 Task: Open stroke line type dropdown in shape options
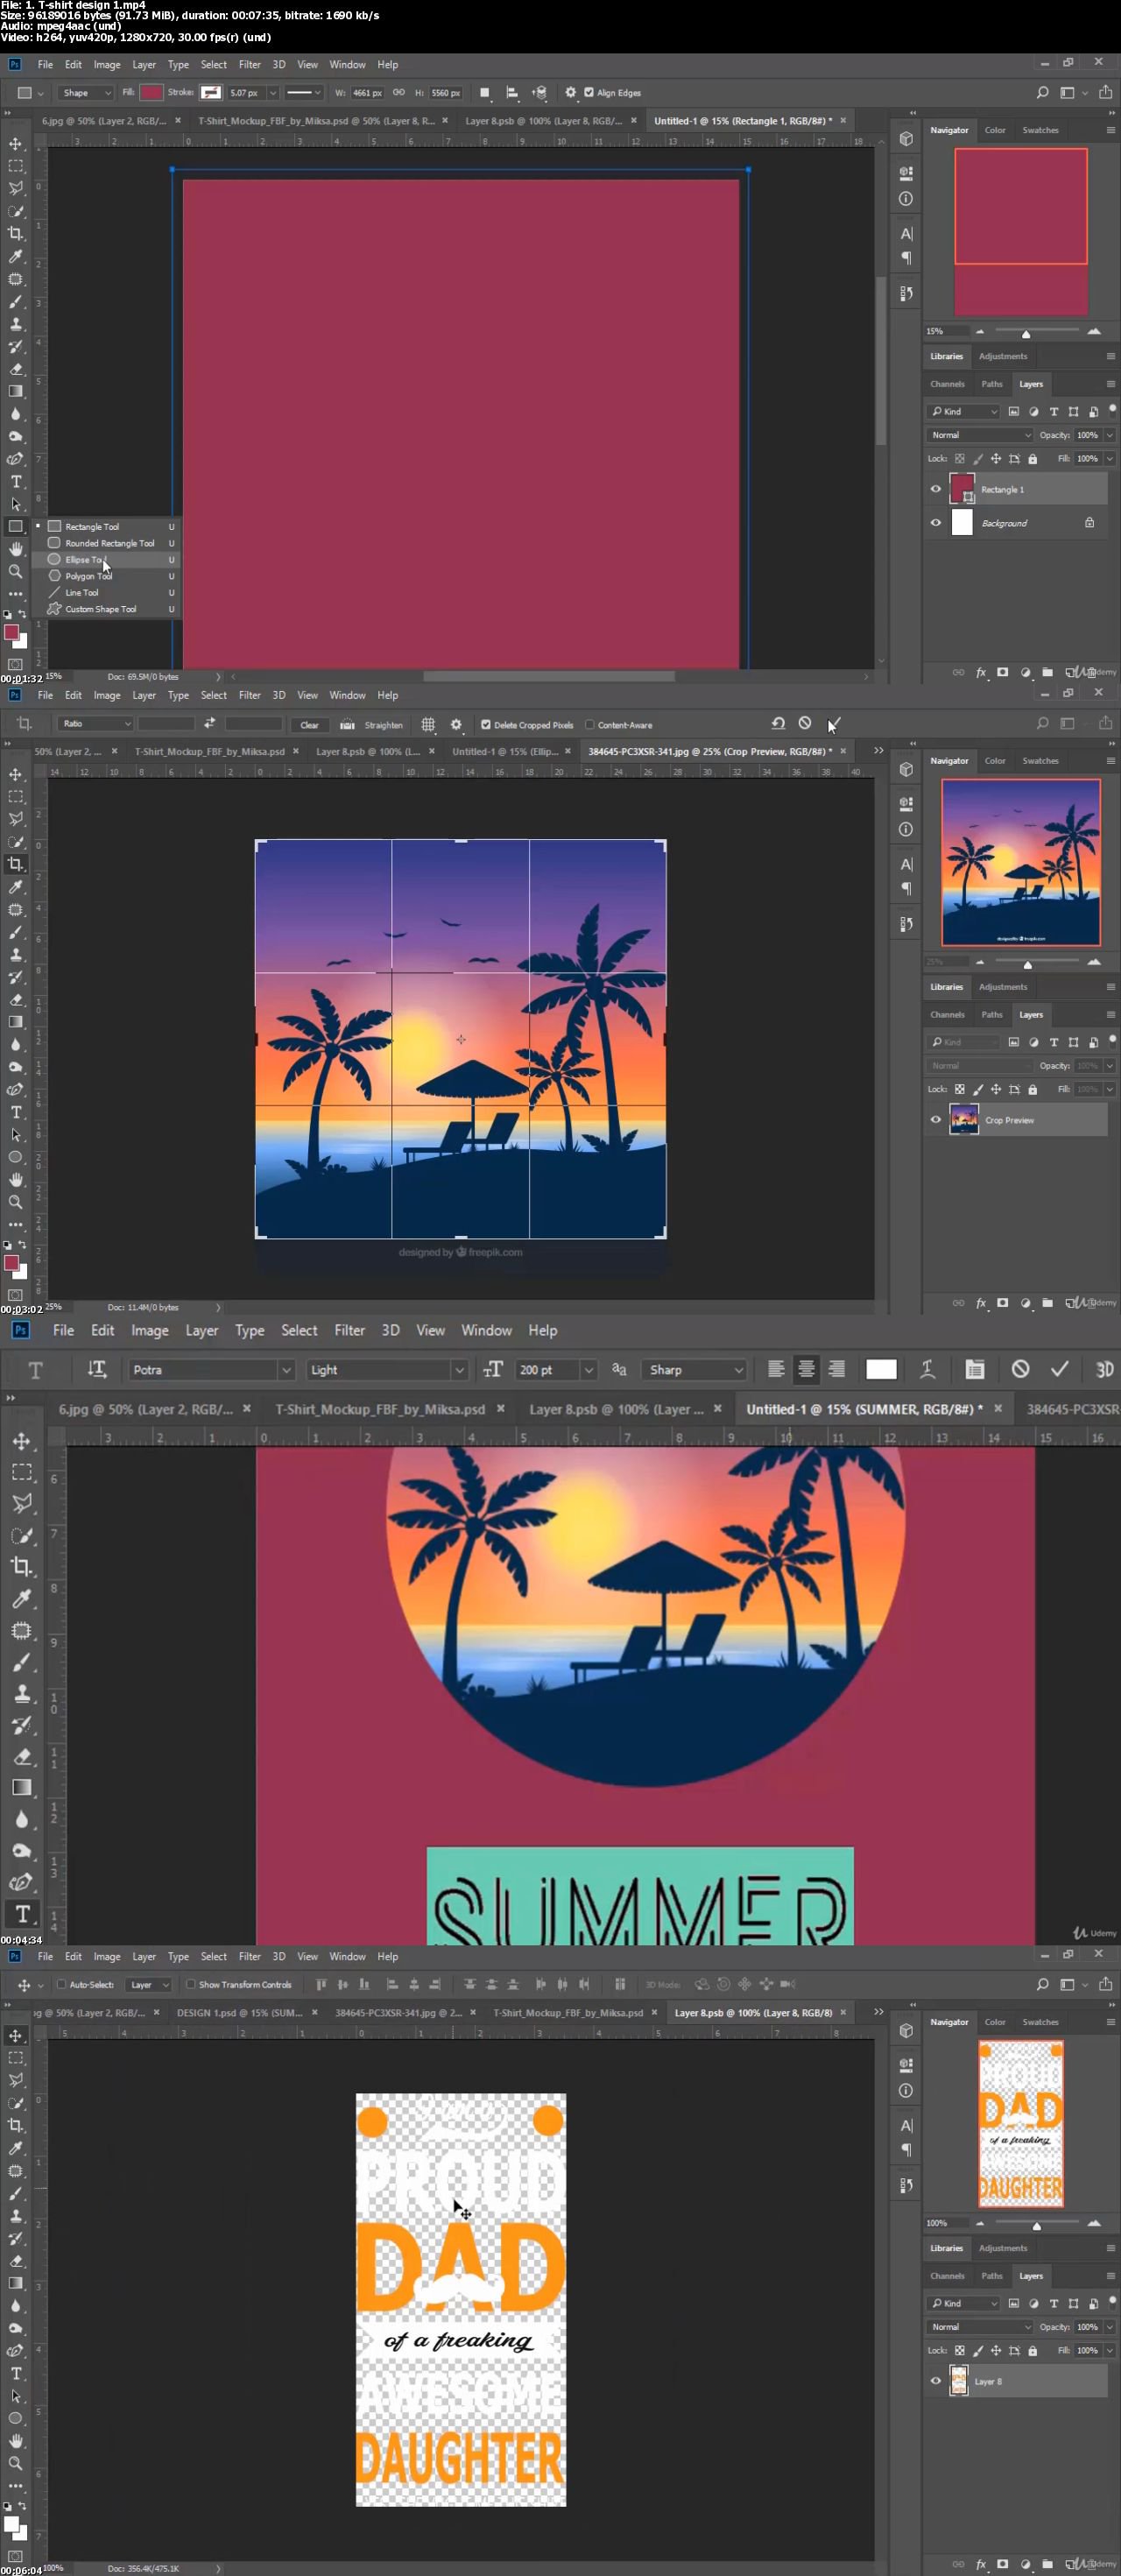303,93
